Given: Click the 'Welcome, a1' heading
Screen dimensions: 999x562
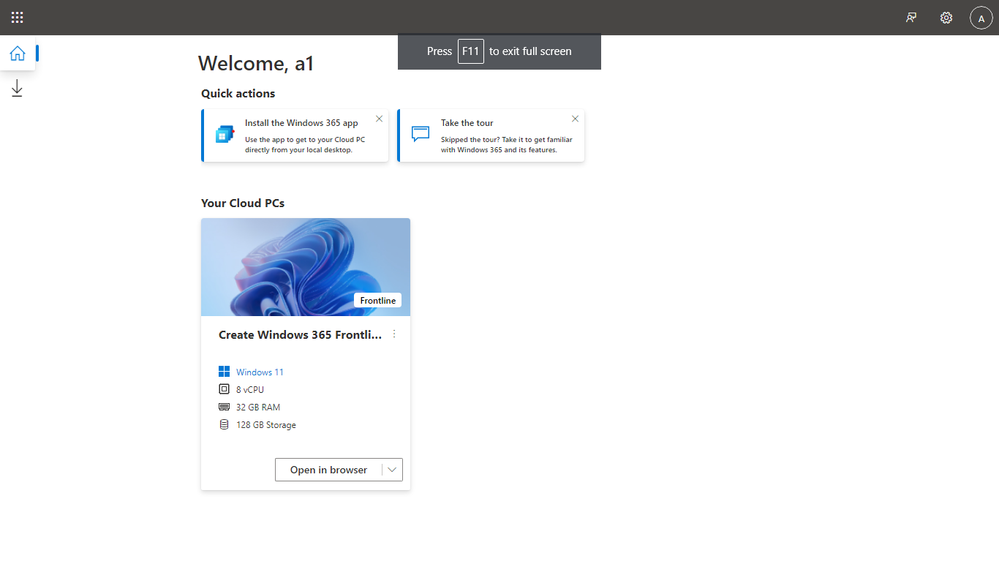Looking at the screenshot, I should [255, 63].
